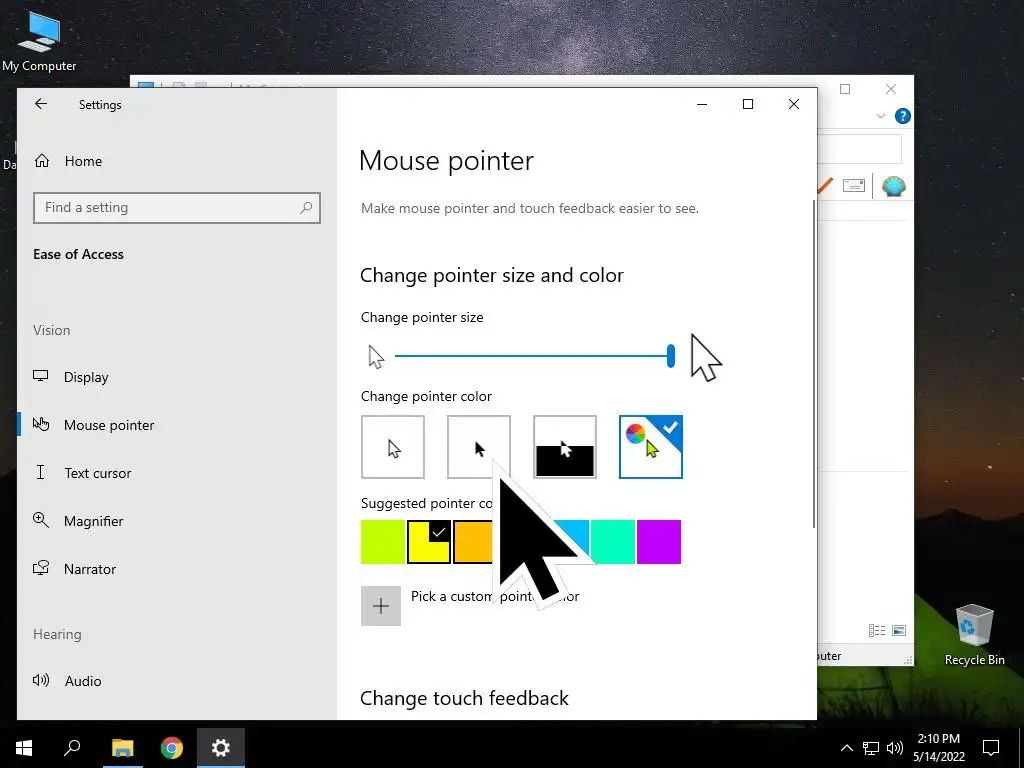
Task: Click the Find a setting search box
Action: (177, 208)
